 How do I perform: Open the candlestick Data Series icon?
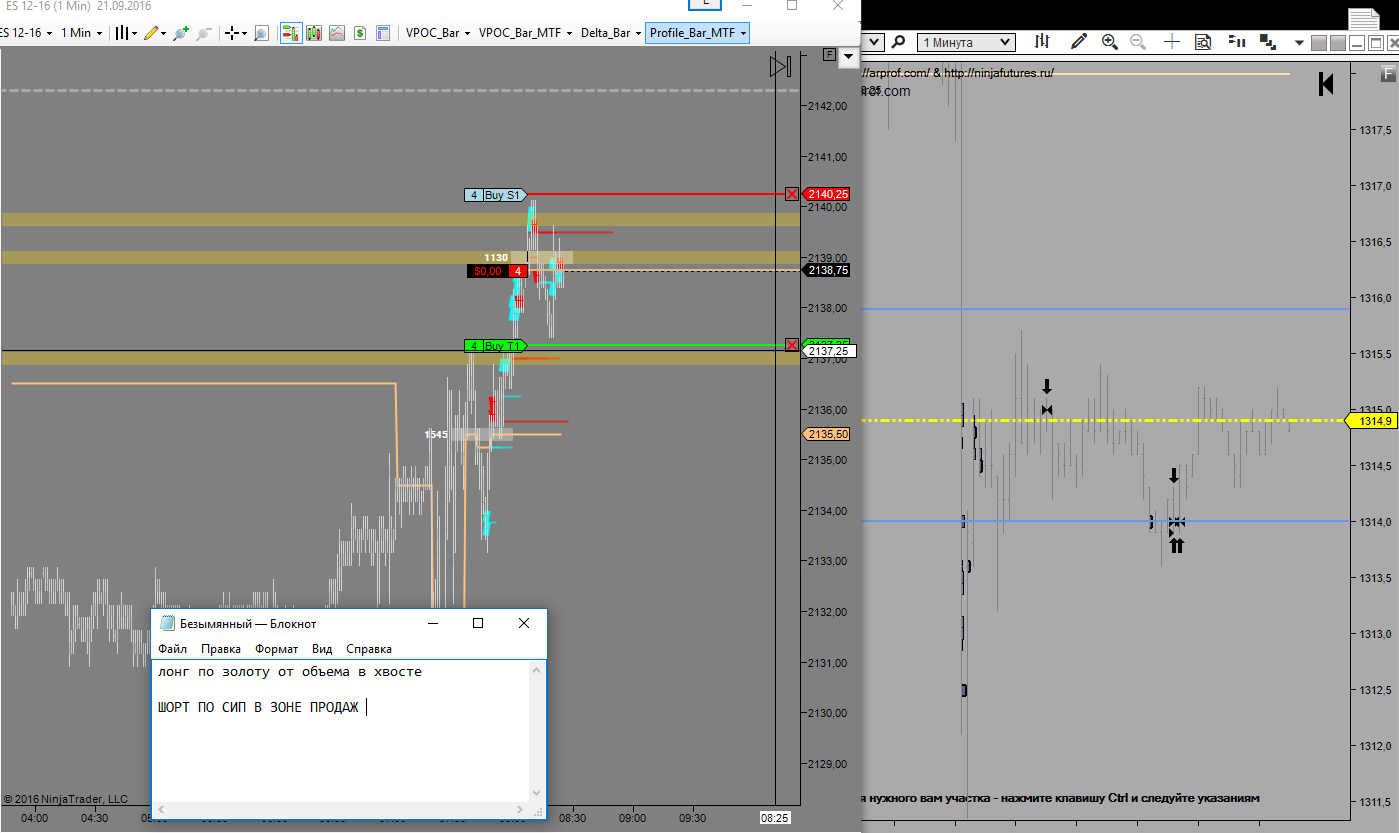pyautogui.click(x=314, y=33)
